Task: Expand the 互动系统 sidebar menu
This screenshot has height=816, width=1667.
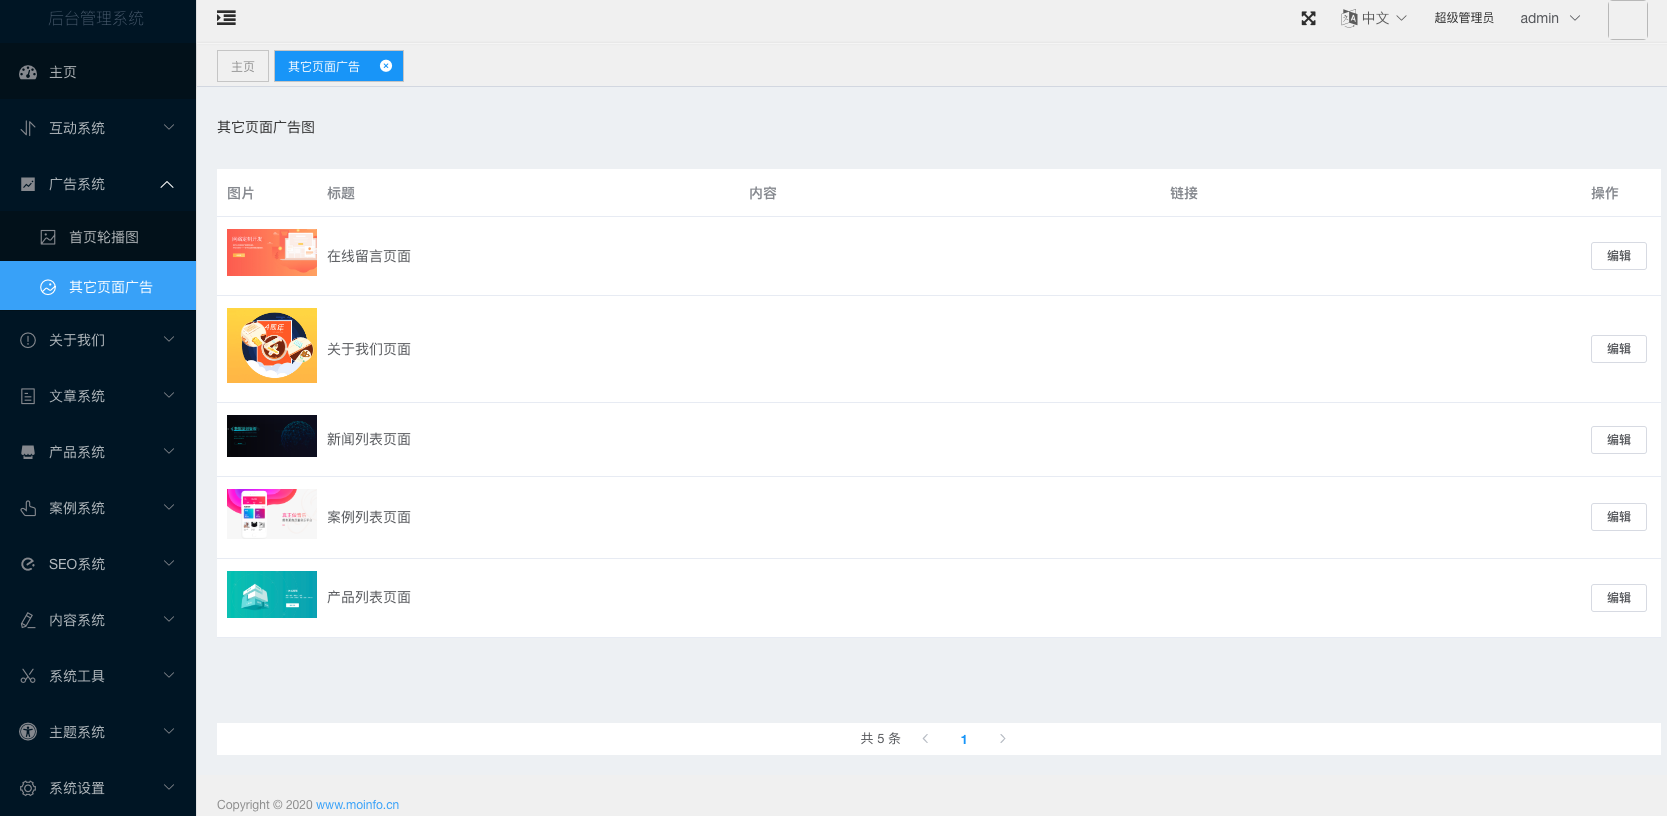Action: pos(98,128)
